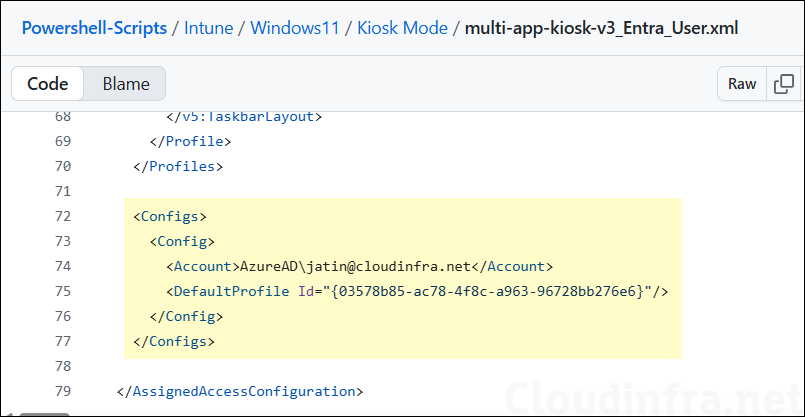The image size is (805, 417).
Task: Click the opening Configs tag
Action: (170, 216)
